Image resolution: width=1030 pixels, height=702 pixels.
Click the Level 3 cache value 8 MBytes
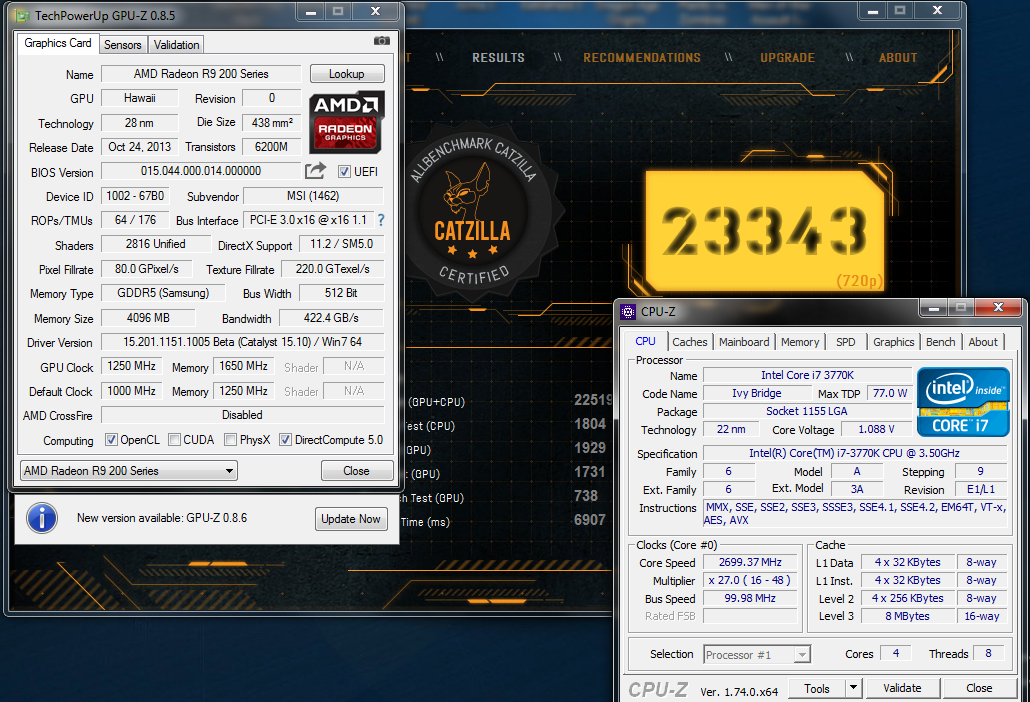coord(907,616)
